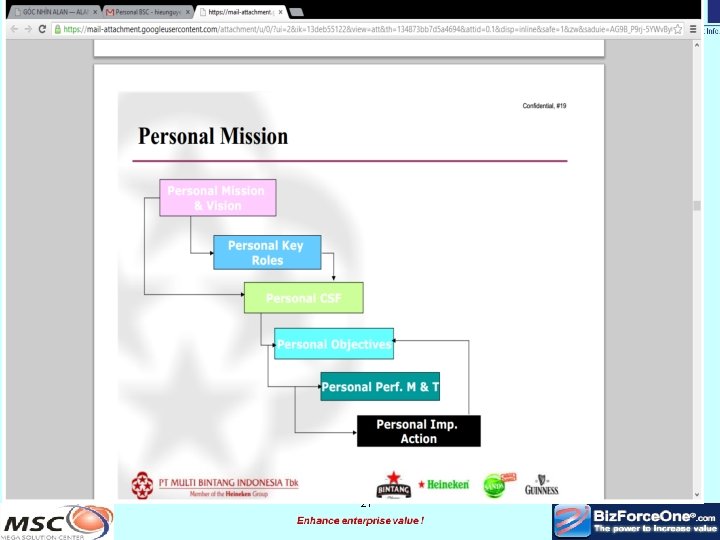The image size is (720, 540).
Task: Open a new tab with the new-tab button
Action: coord(297,12)
